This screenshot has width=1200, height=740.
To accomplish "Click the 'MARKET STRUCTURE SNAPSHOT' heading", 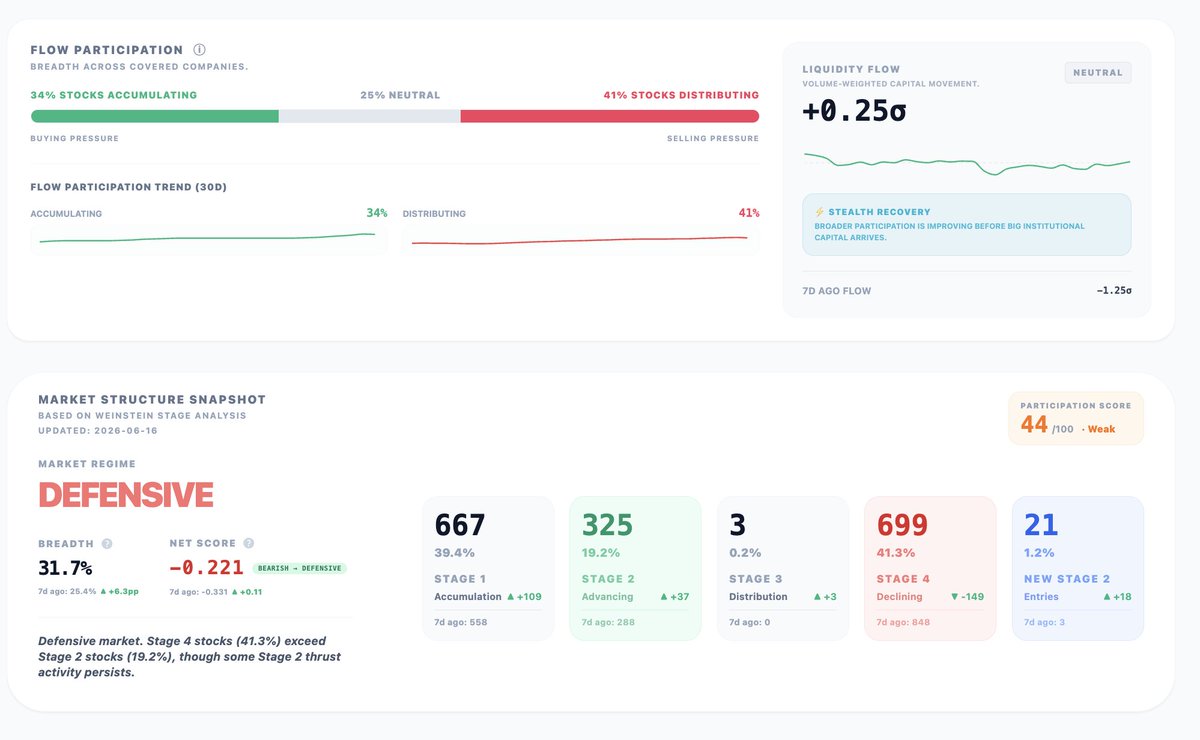I will (152, 400).
